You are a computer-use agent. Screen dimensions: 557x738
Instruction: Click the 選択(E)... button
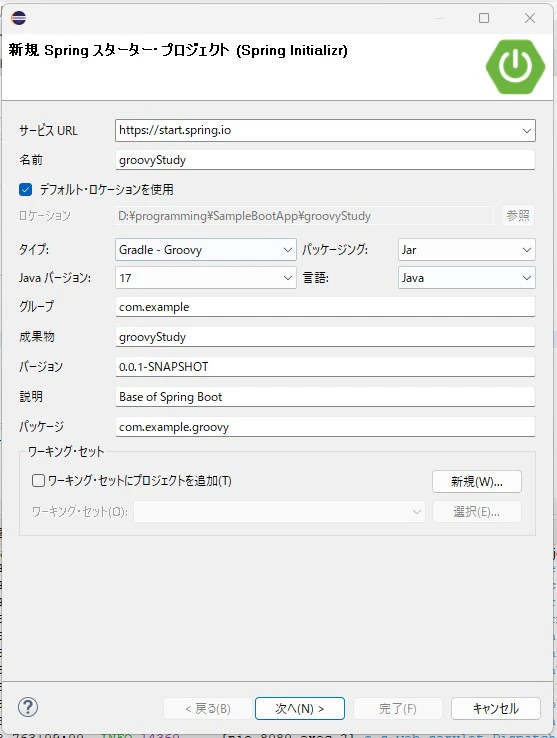pyautogui.click(x=476, y=512)
